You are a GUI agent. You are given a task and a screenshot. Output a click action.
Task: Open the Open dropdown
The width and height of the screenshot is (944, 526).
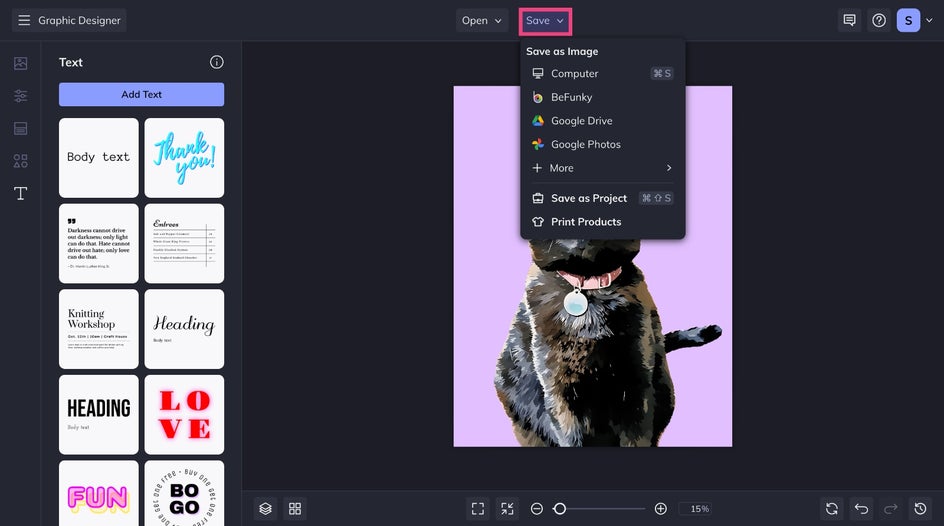(482, 20)
